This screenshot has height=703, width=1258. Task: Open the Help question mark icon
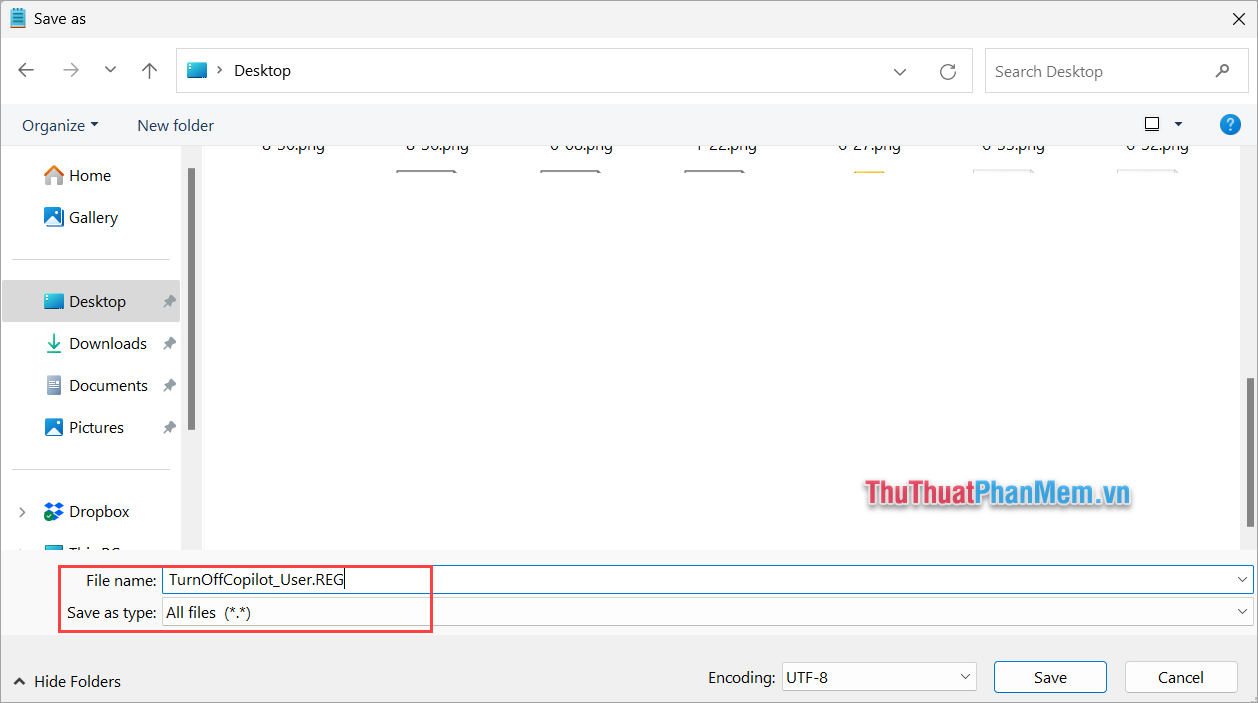[x=1230, y=124]
